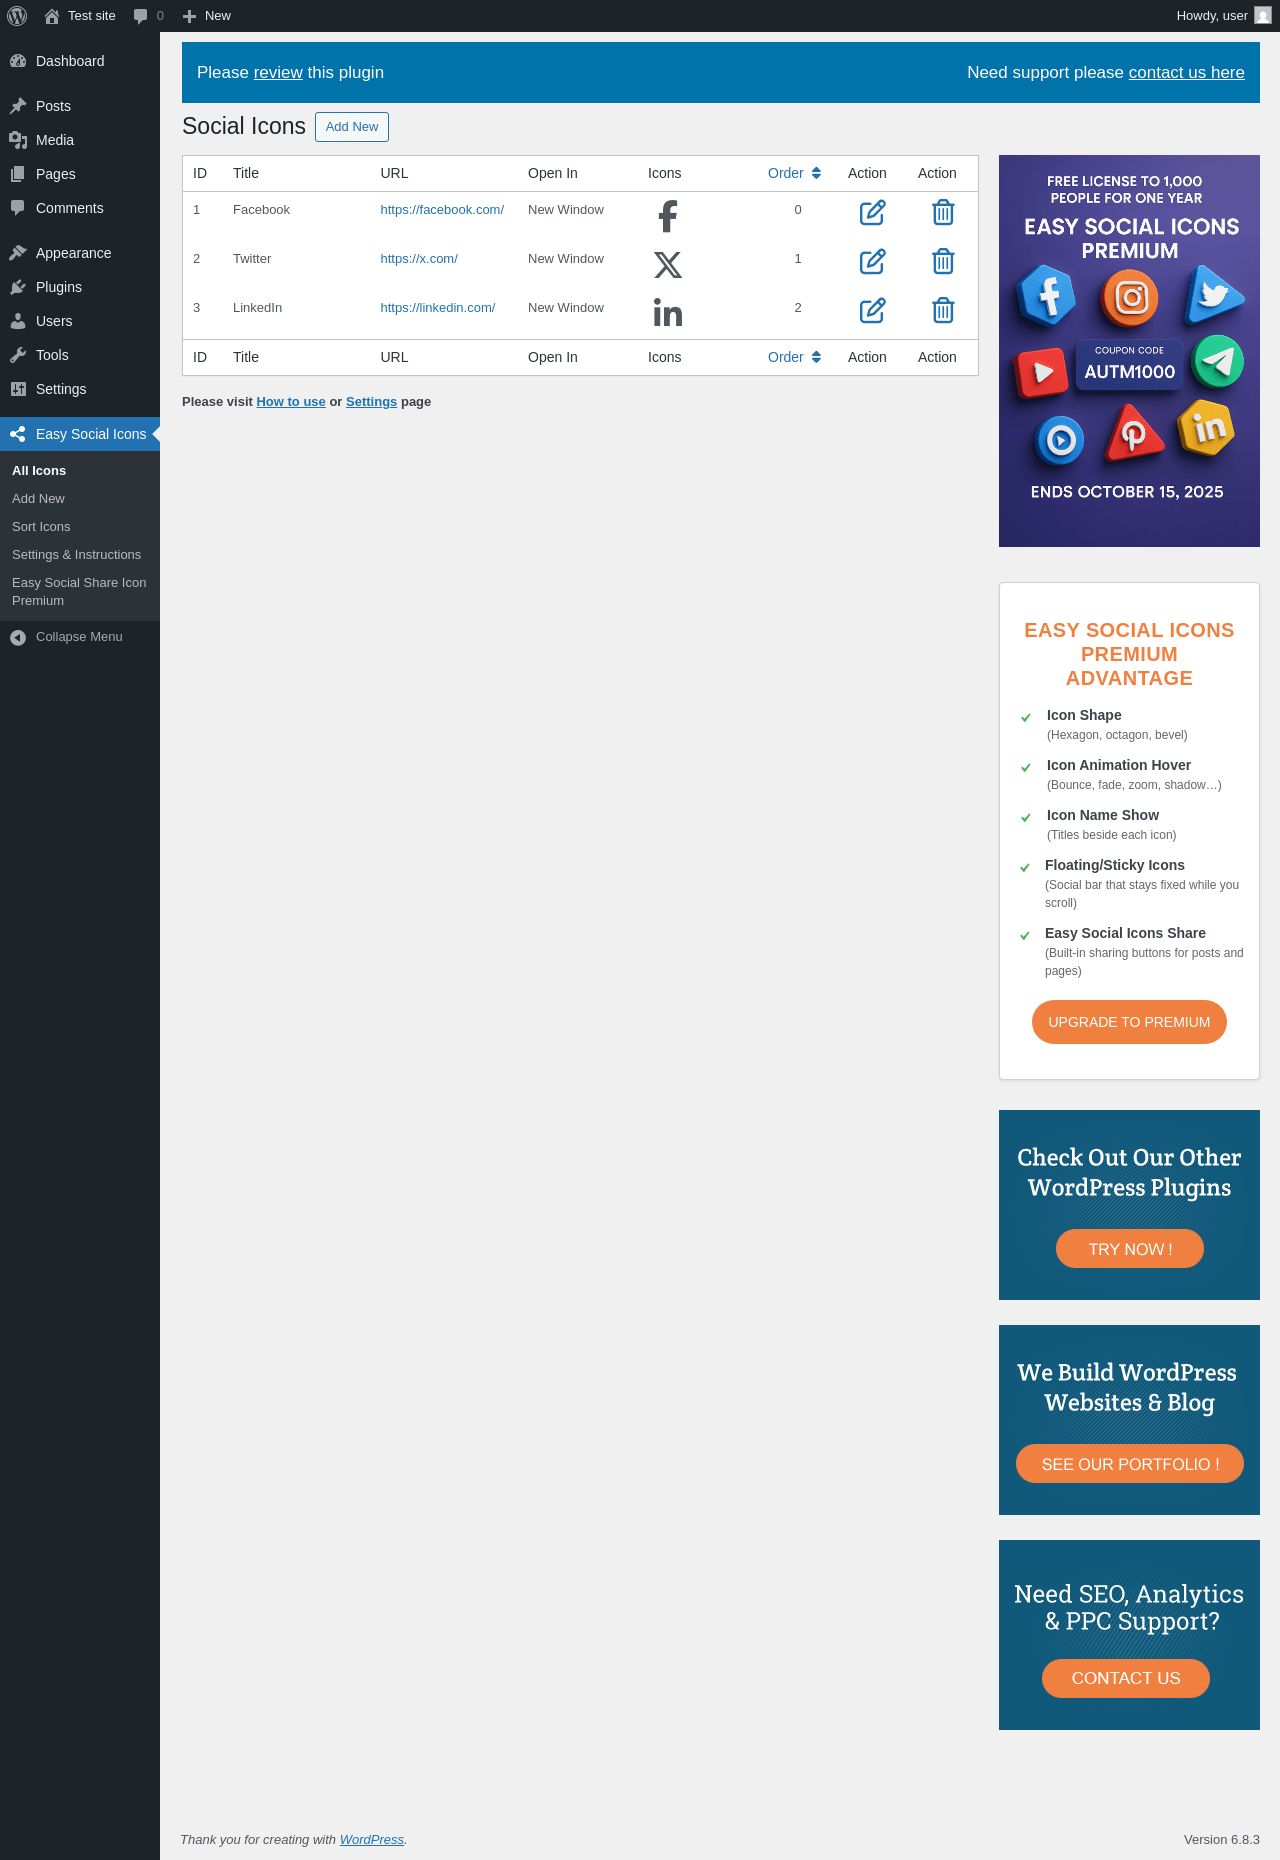Click Add New button beside Social Icons
The width and height of the screenshot is (1280, 1860).
(x=352, y=127)
